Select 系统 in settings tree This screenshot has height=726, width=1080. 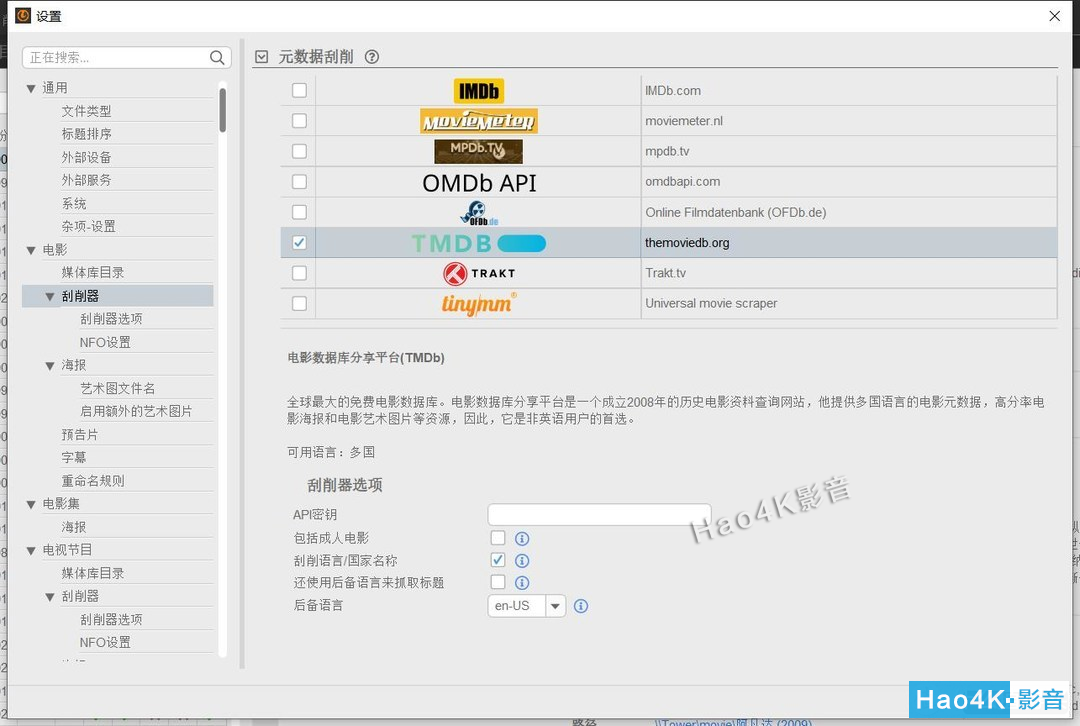(74, 203)
